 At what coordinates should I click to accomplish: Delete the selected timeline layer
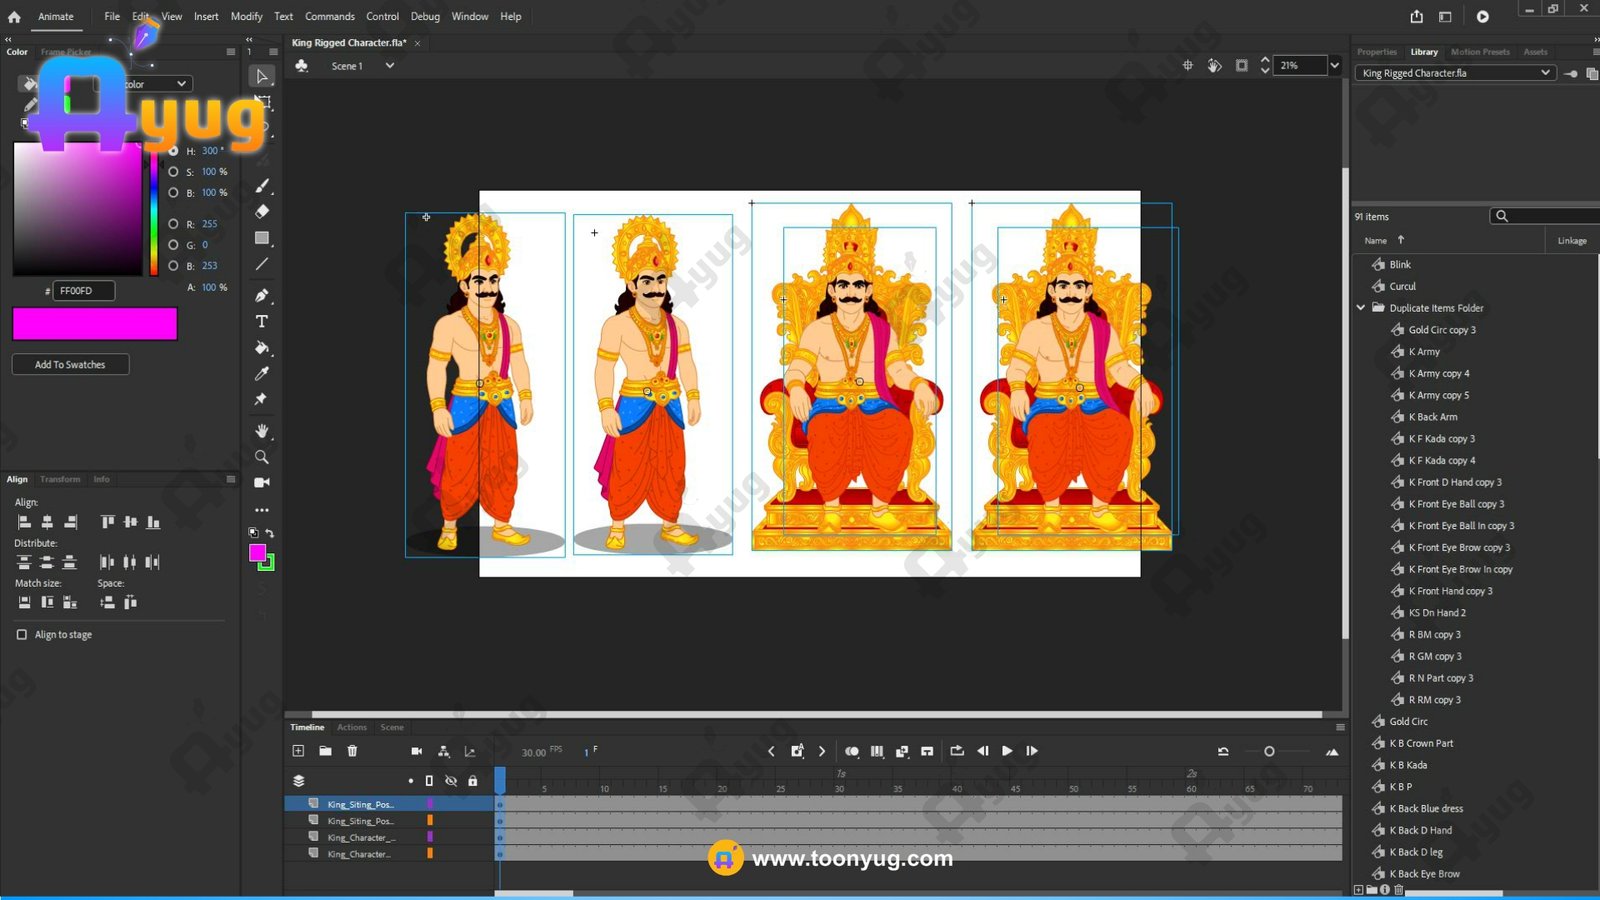(352, 751)
